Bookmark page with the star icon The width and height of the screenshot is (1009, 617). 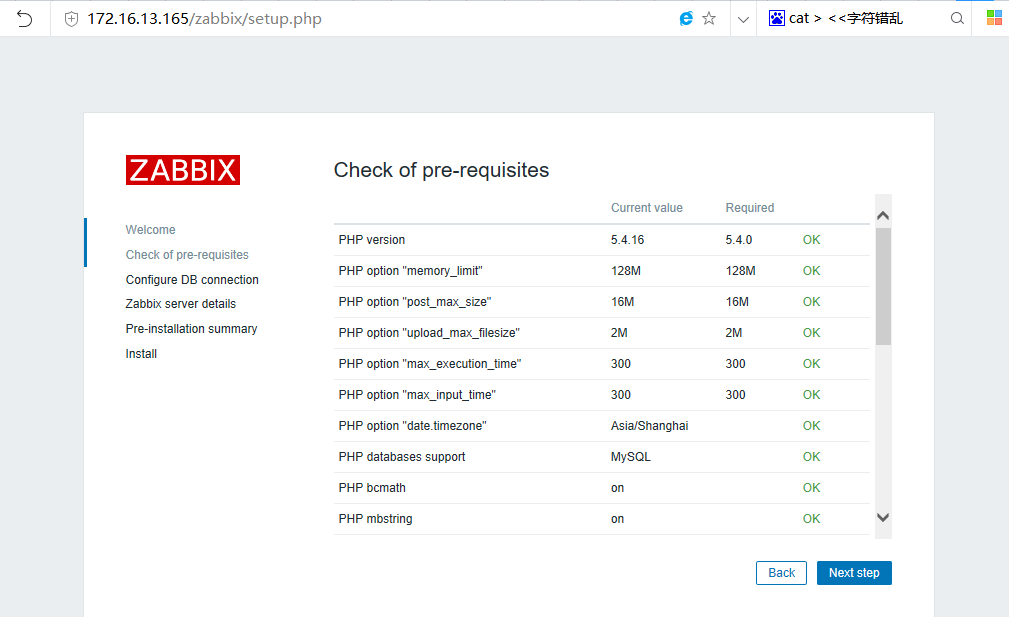pos(709,19)
